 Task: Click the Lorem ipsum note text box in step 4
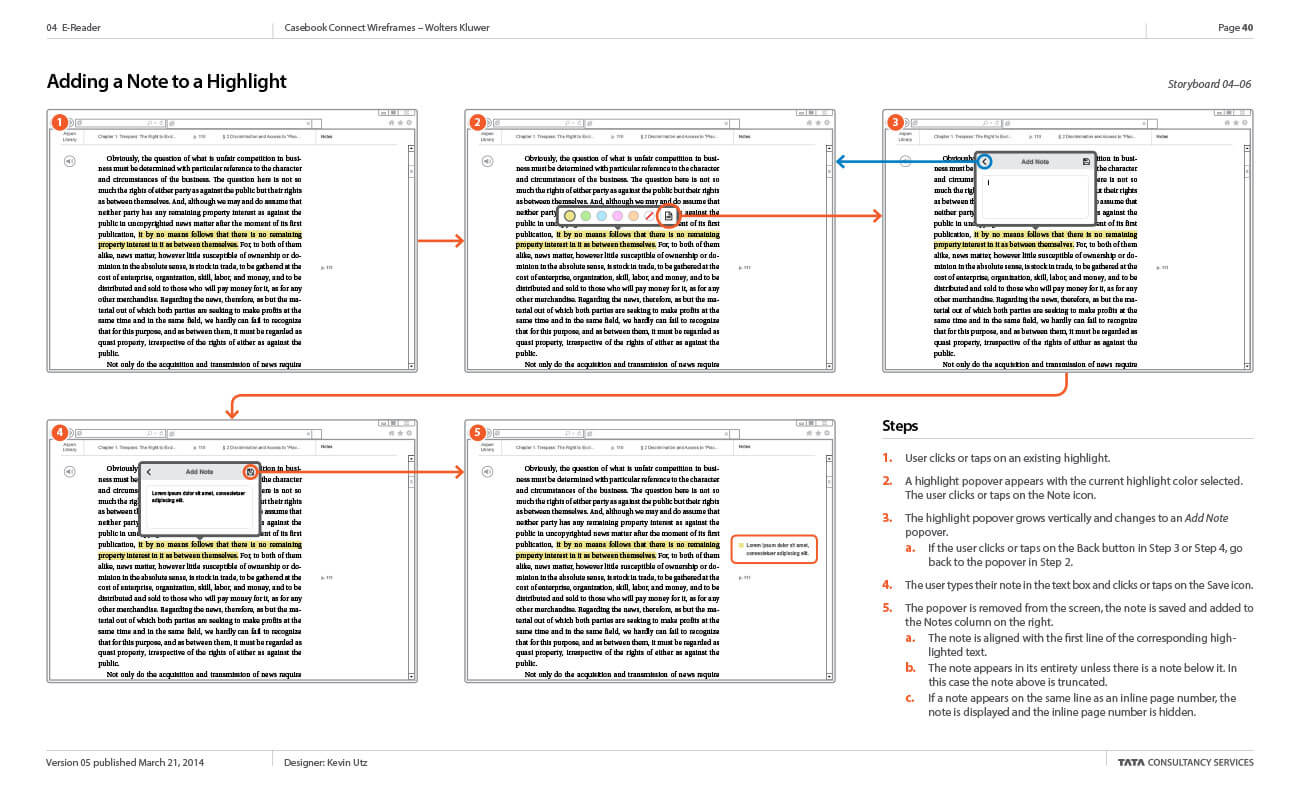[x=200, y=506]
